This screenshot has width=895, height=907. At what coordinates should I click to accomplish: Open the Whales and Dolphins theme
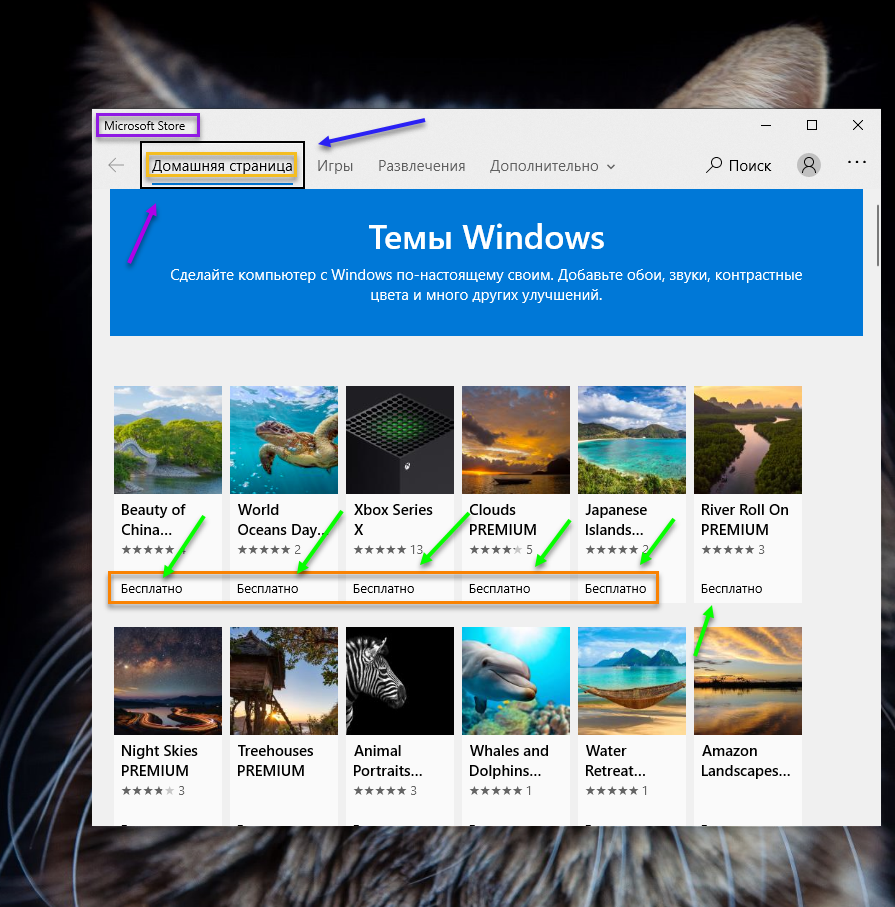tap(515, 680)
